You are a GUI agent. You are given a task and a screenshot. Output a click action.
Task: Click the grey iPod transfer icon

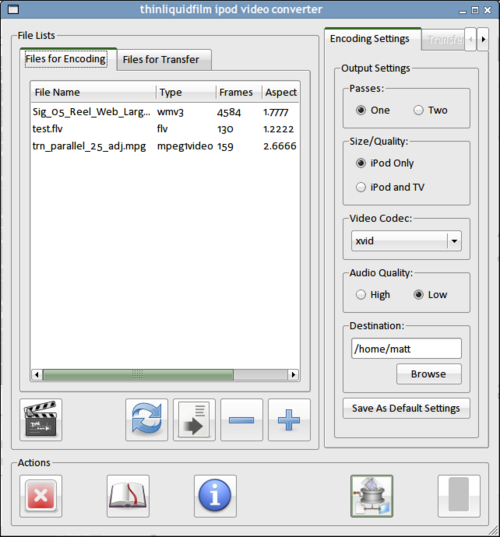pos(459,496)
